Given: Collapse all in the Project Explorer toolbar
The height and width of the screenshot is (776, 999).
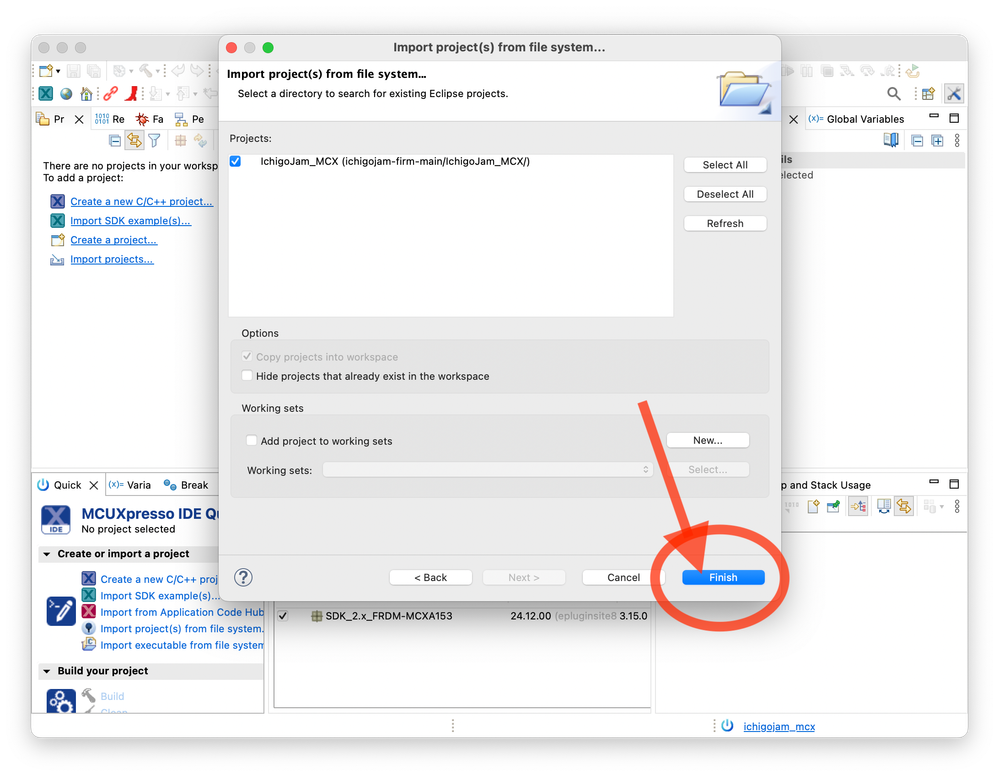Looking at the screenshot, I should coord(115,140).
